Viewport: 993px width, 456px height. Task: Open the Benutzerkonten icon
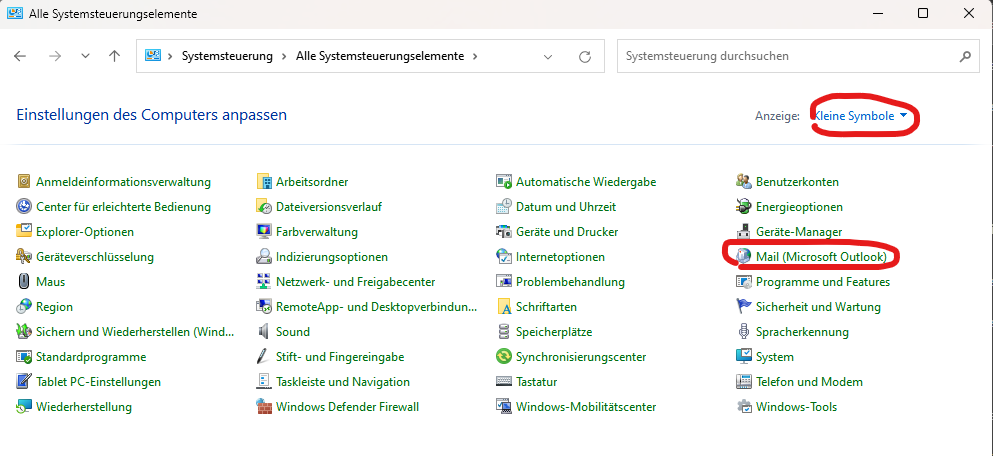[x=743, y=182]
